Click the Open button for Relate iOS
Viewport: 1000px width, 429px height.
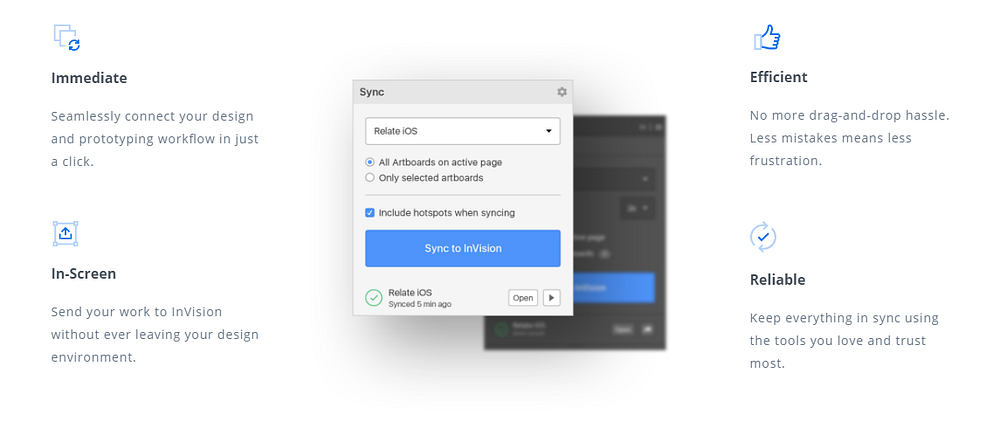tap(523, 298)
